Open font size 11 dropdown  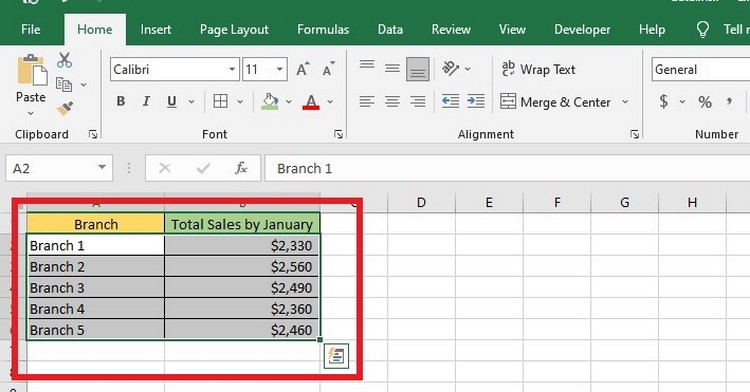coord(280,70)
